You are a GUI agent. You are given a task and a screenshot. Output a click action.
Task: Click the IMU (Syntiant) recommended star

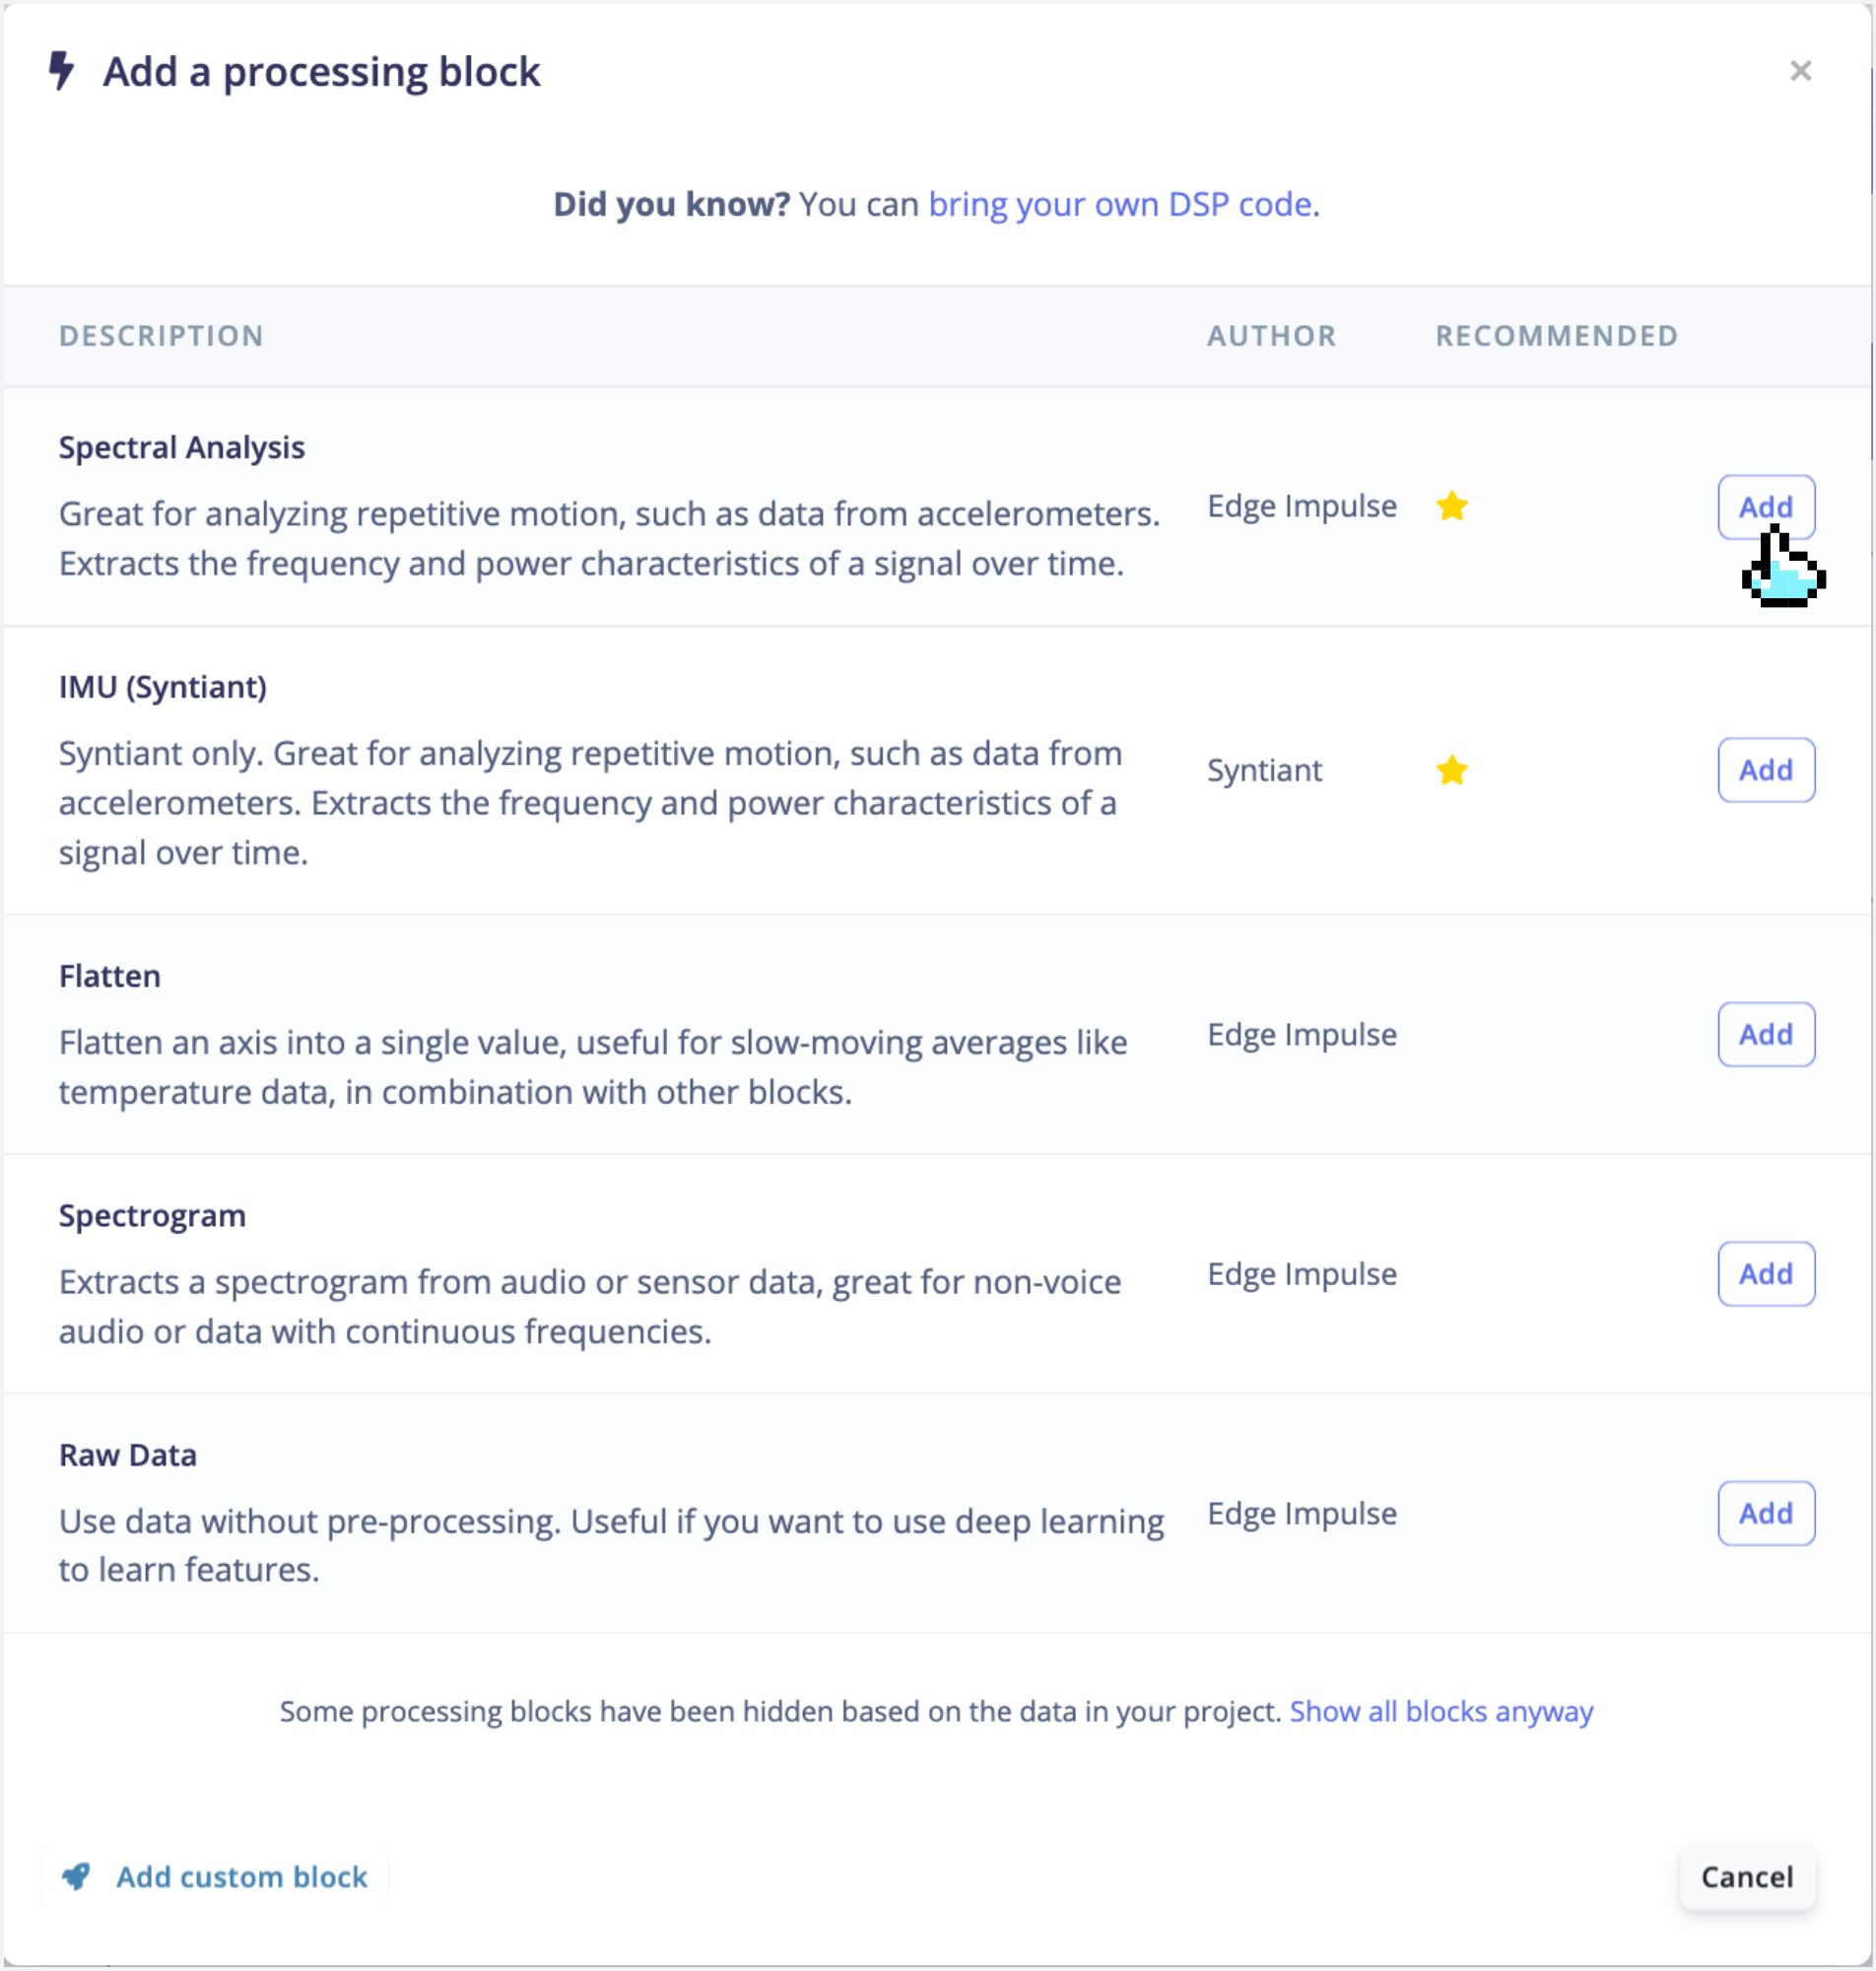coord(1451,770)
